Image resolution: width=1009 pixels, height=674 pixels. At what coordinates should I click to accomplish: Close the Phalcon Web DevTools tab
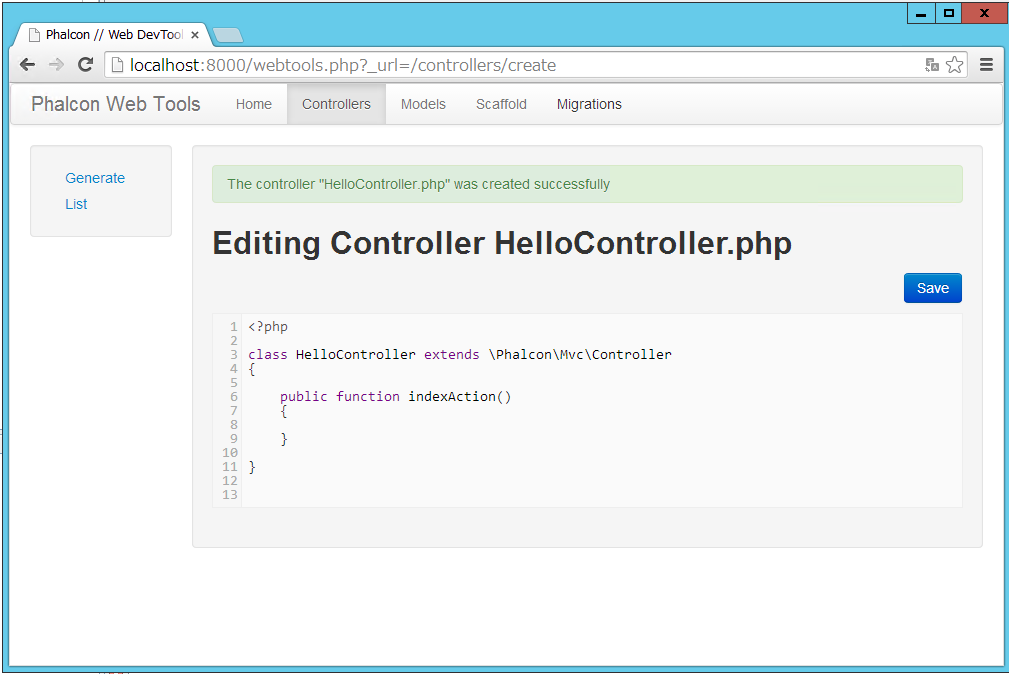click(195, 35)
